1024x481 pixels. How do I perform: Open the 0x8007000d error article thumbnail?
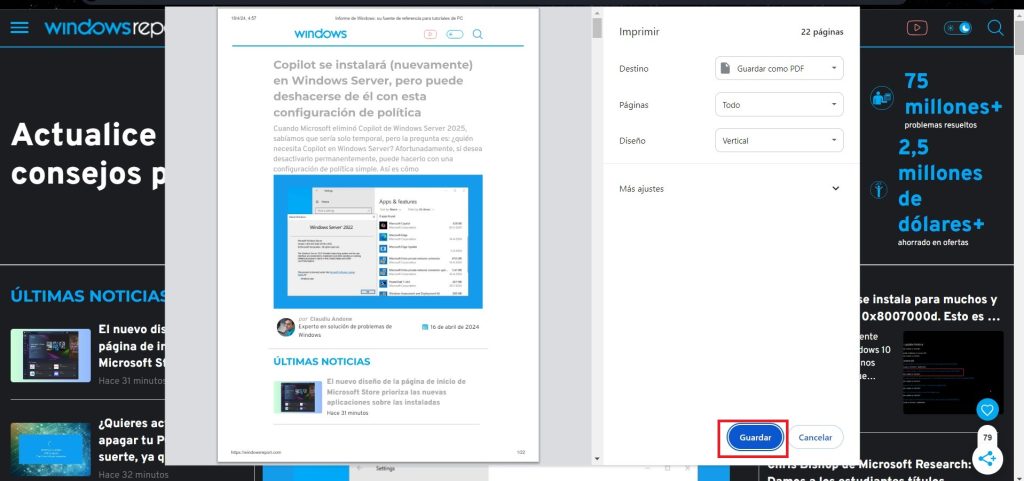[953, 372]
